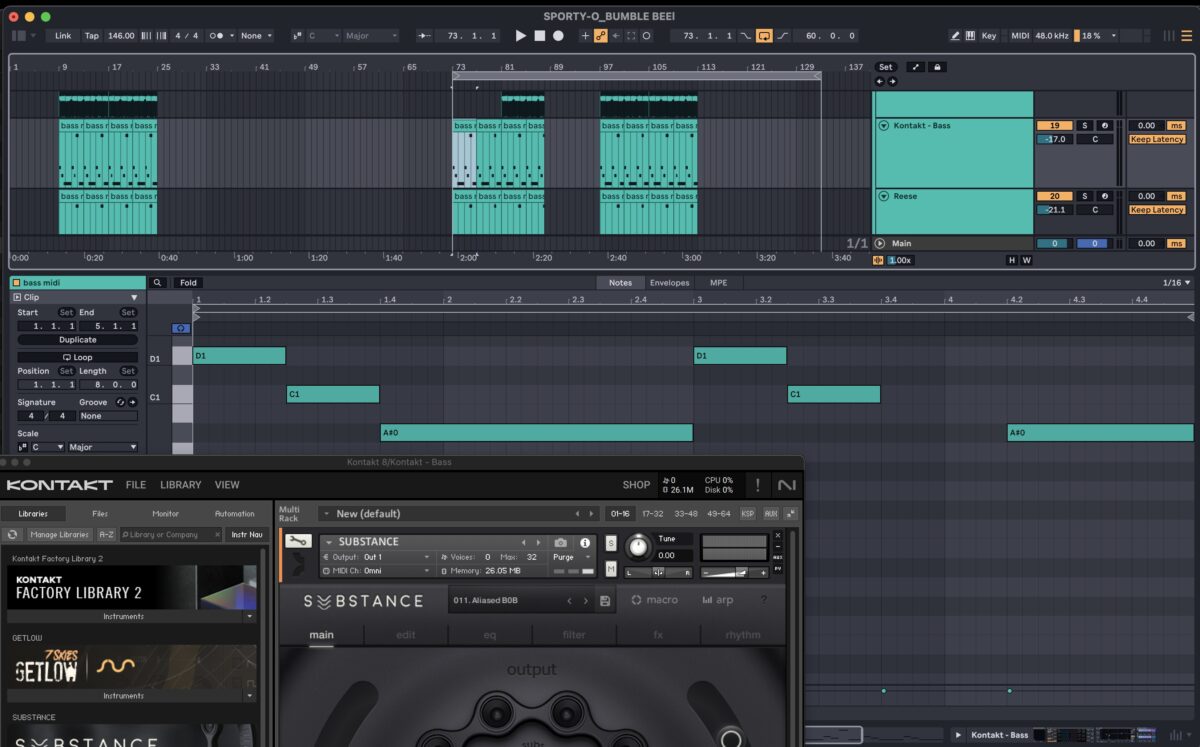Viewport: 1200px width, 747px height.
Task: Select the first D1 note in piano roll
Action: [239, 355]
